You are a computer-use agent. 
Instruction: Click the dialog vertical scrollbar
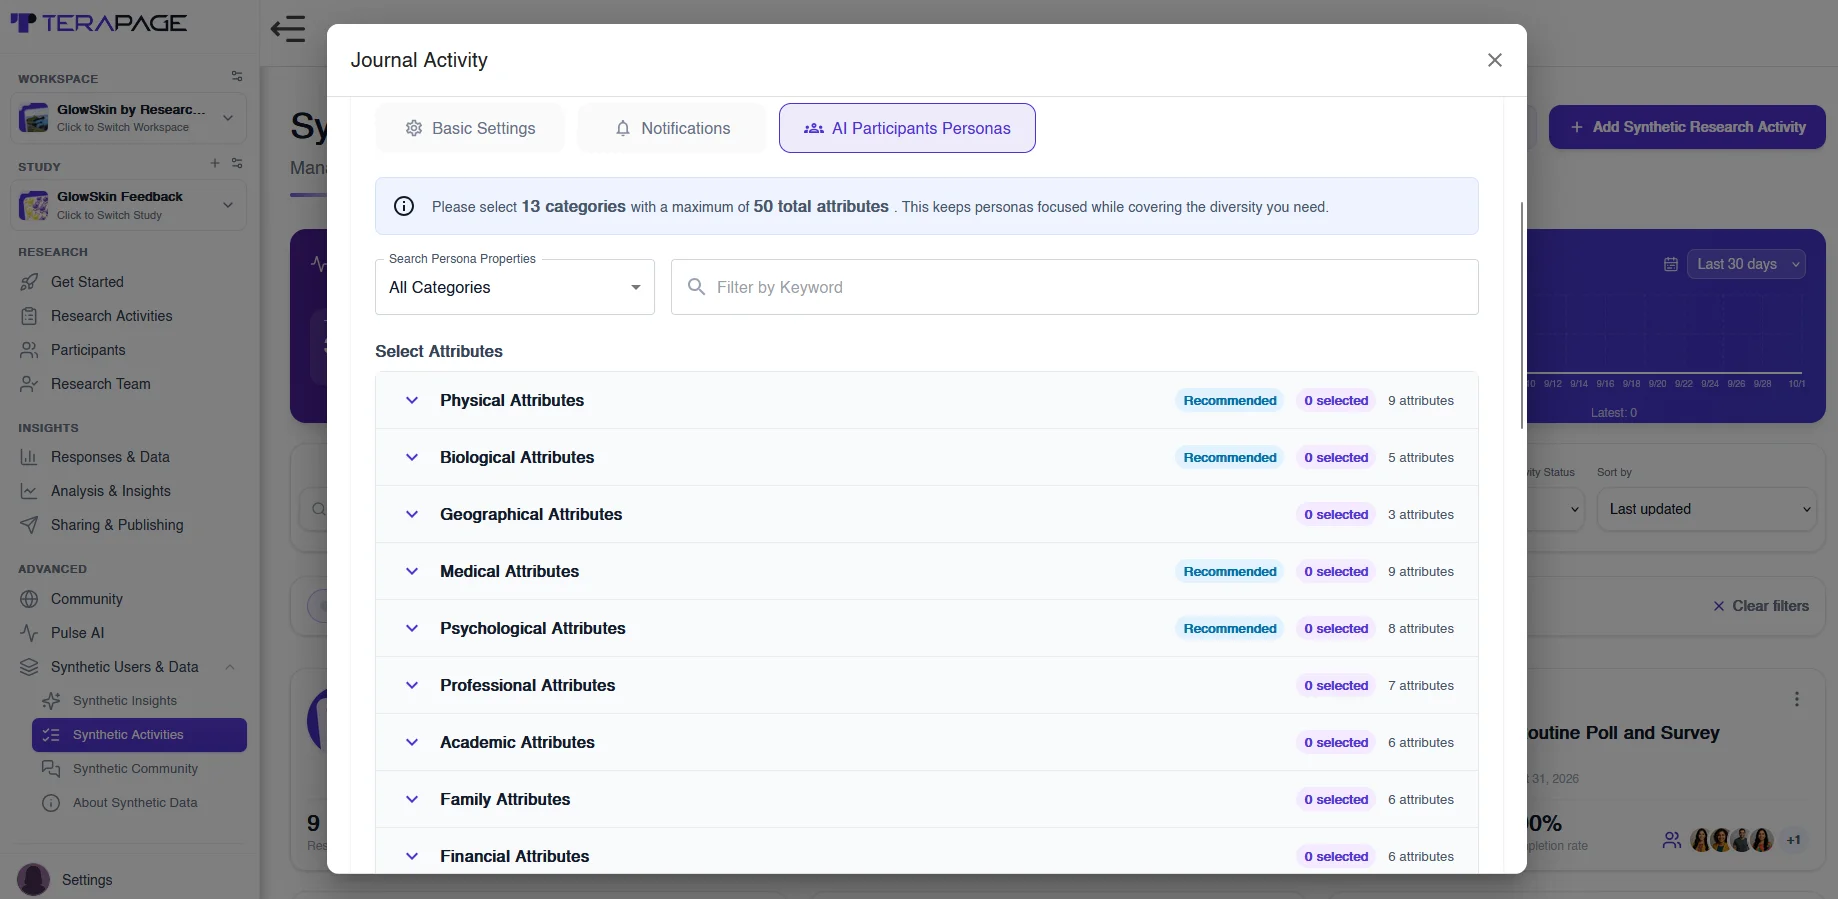[1522, 315]
